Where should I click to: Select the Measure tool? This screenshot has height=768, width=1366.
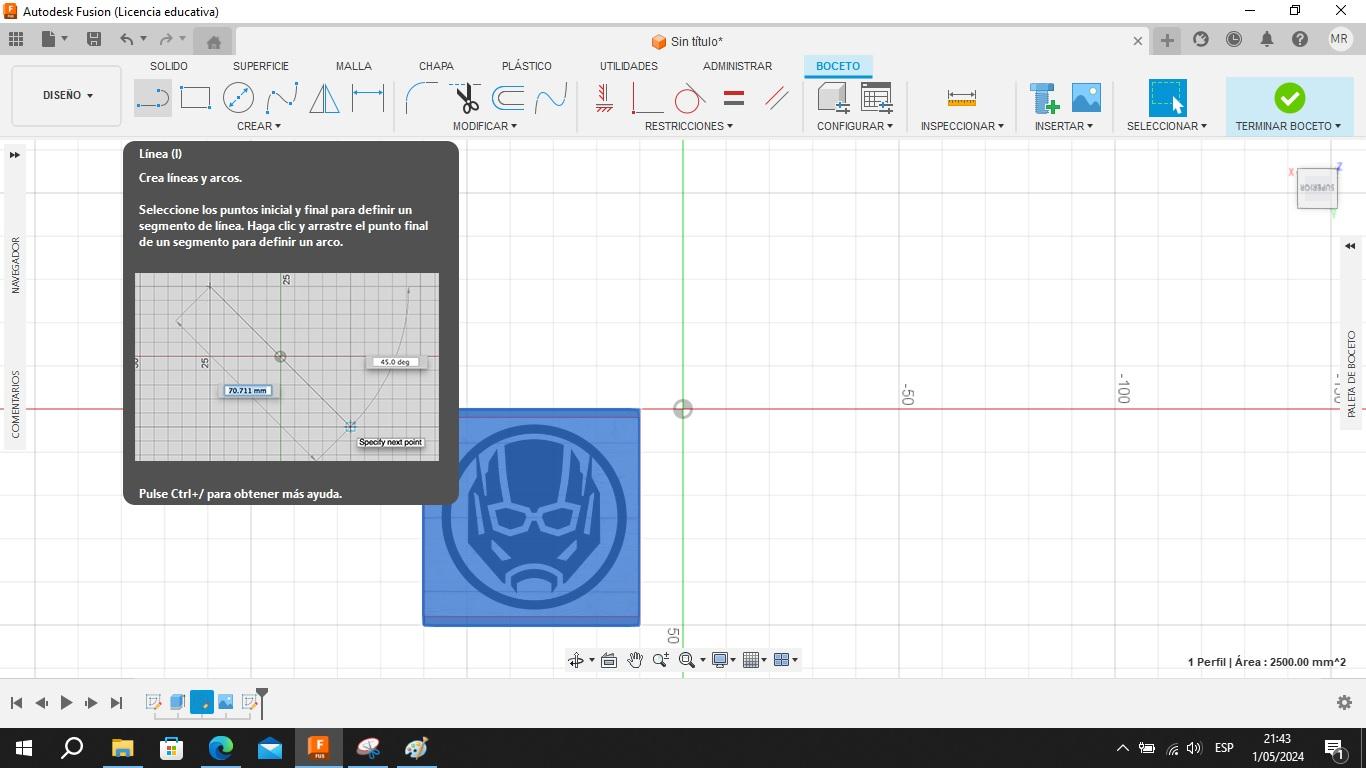coord(961,98)
